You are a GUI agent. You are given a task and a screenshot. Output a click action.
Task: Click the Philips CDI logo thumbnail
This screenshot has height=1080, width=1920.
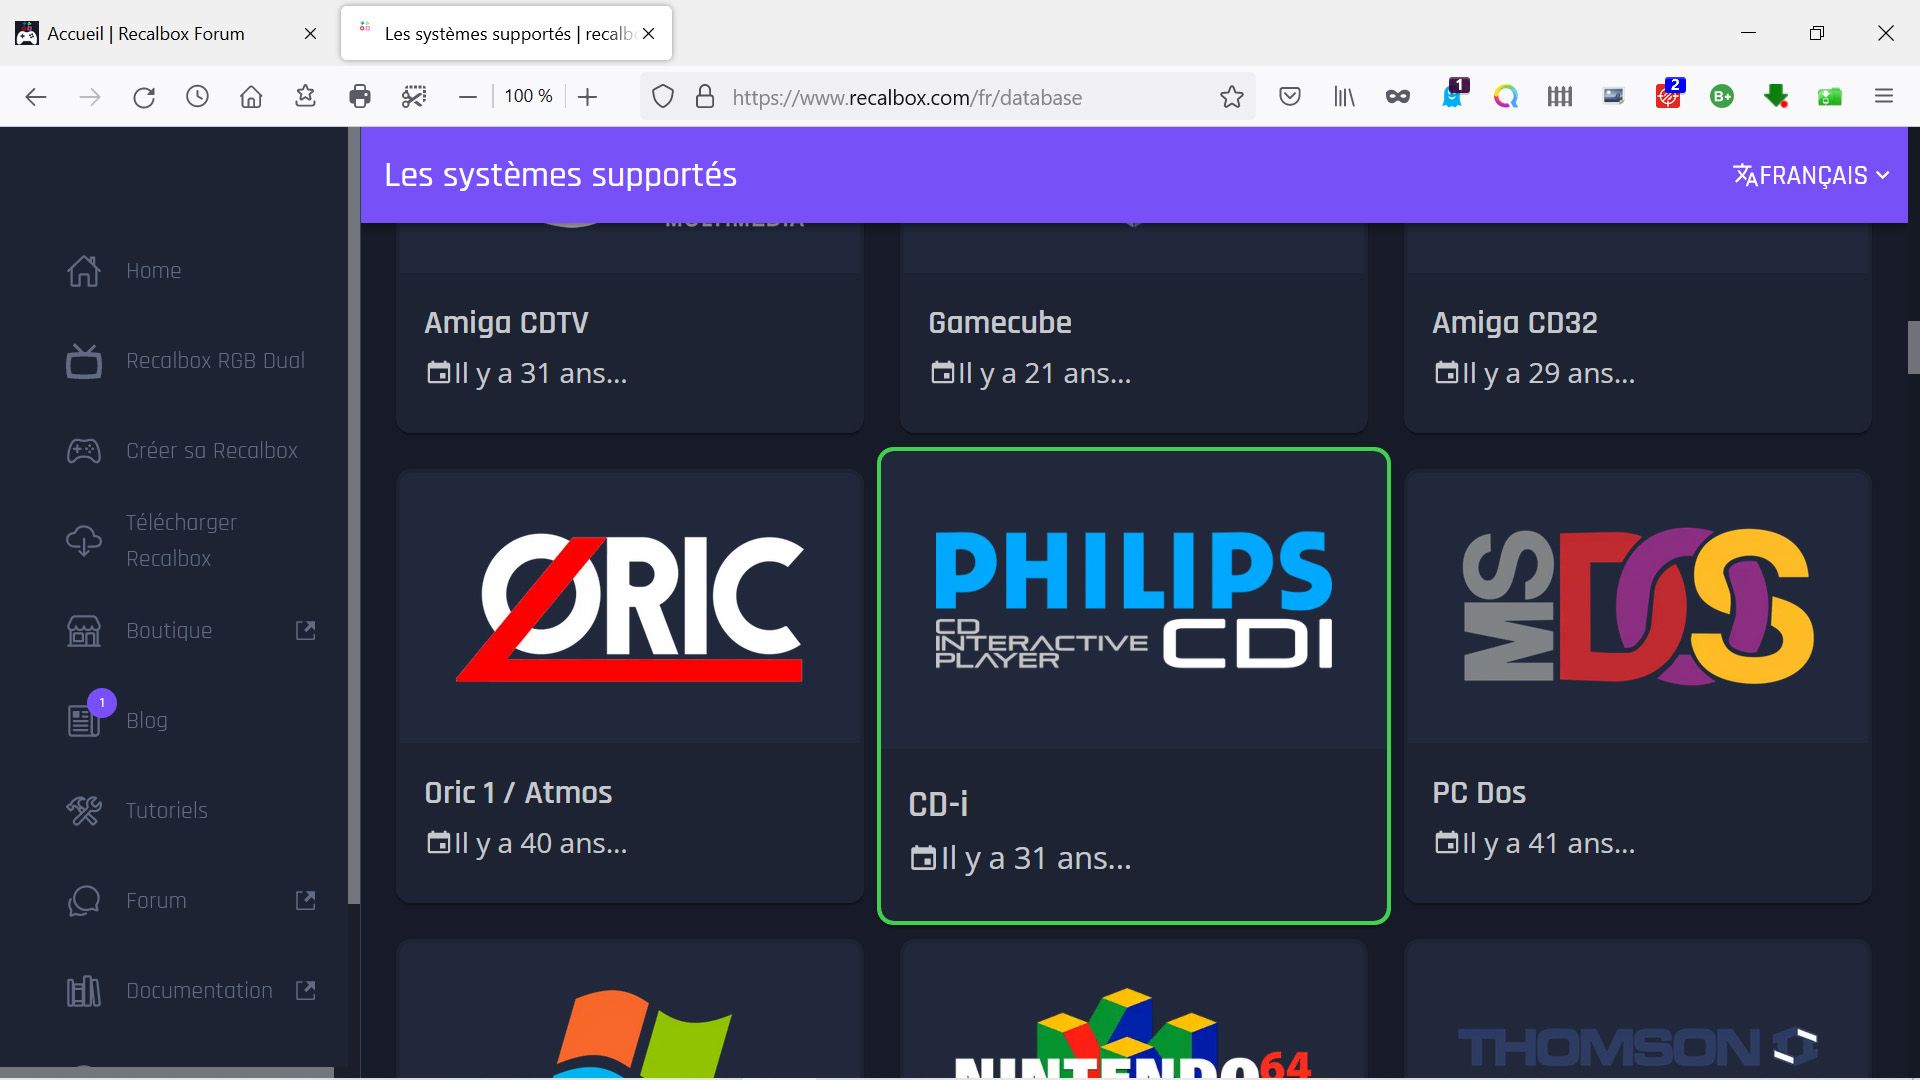[x=1134, y=600]
